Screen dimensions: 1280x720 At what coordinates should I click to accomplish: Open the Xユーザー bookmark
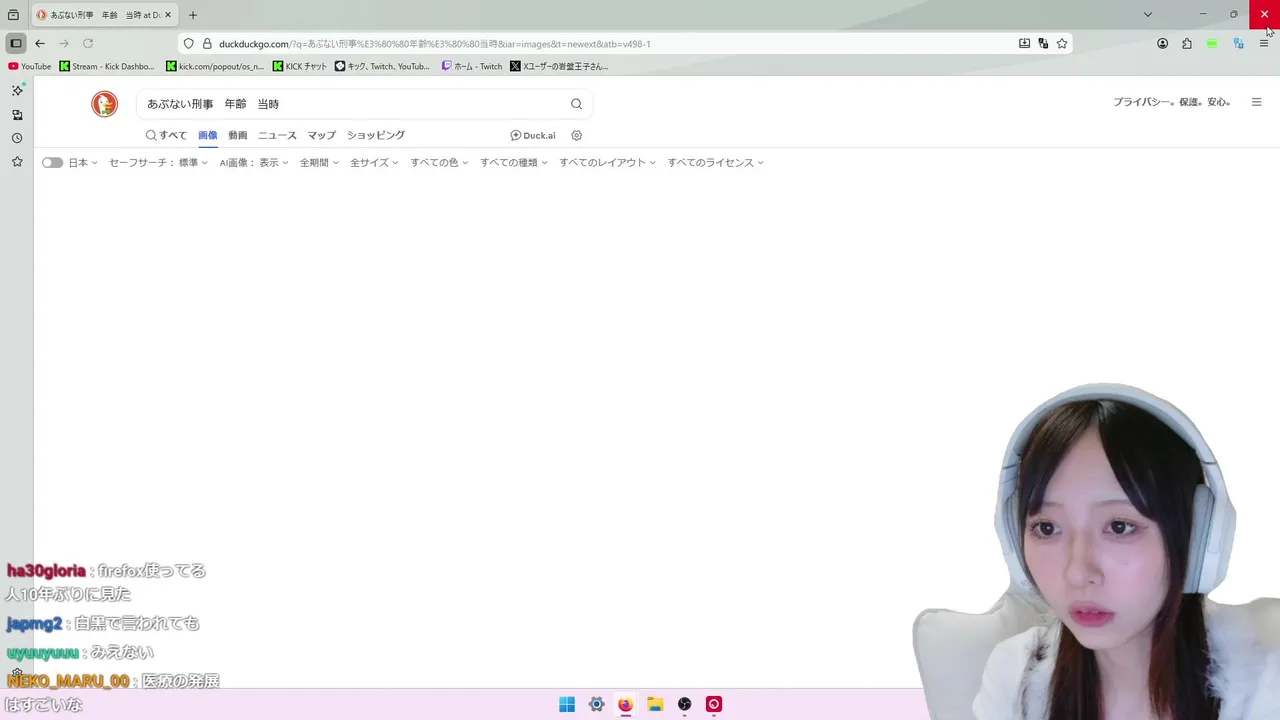[559, 66]
